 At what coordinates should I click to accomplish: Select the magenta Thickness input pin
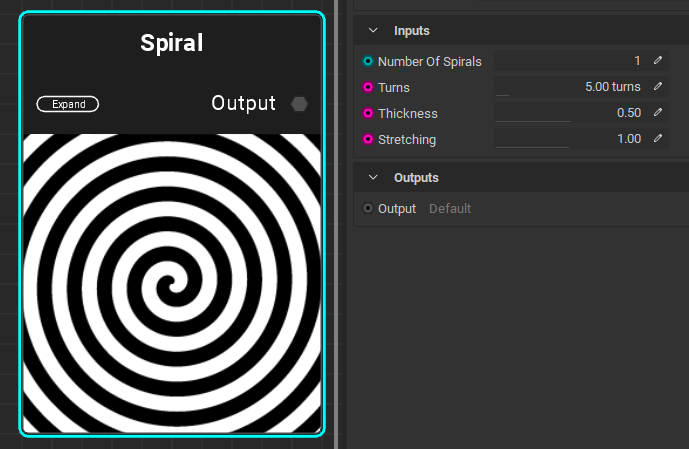[x=368, y=114]
